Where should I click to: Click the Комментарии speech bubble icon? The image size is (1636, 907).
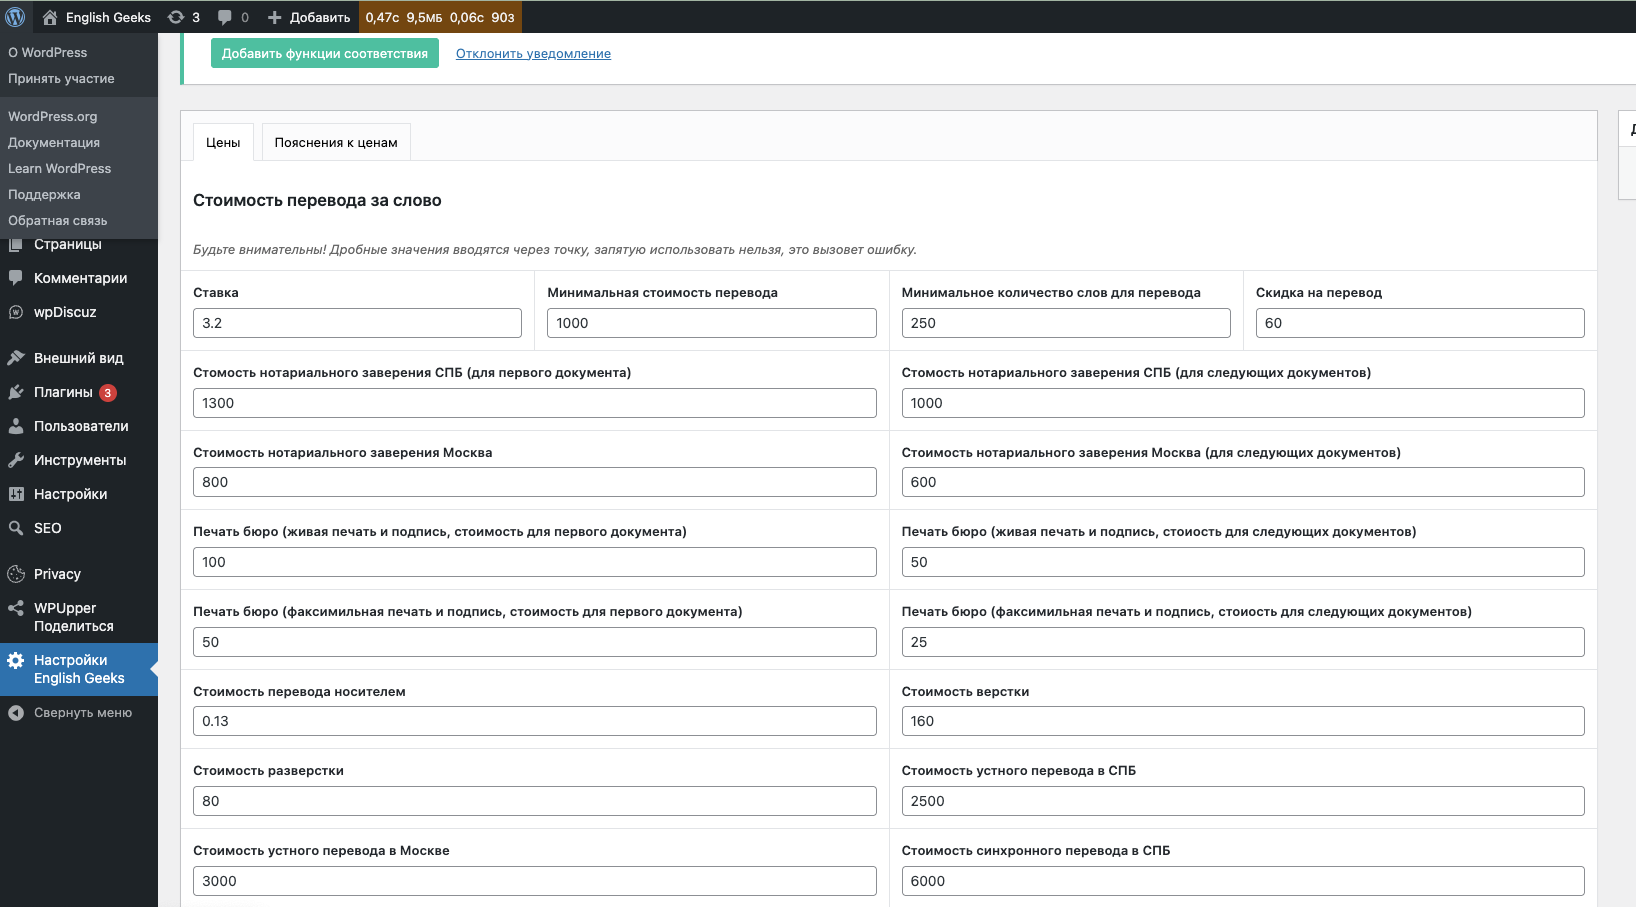(x=16, y=278)
